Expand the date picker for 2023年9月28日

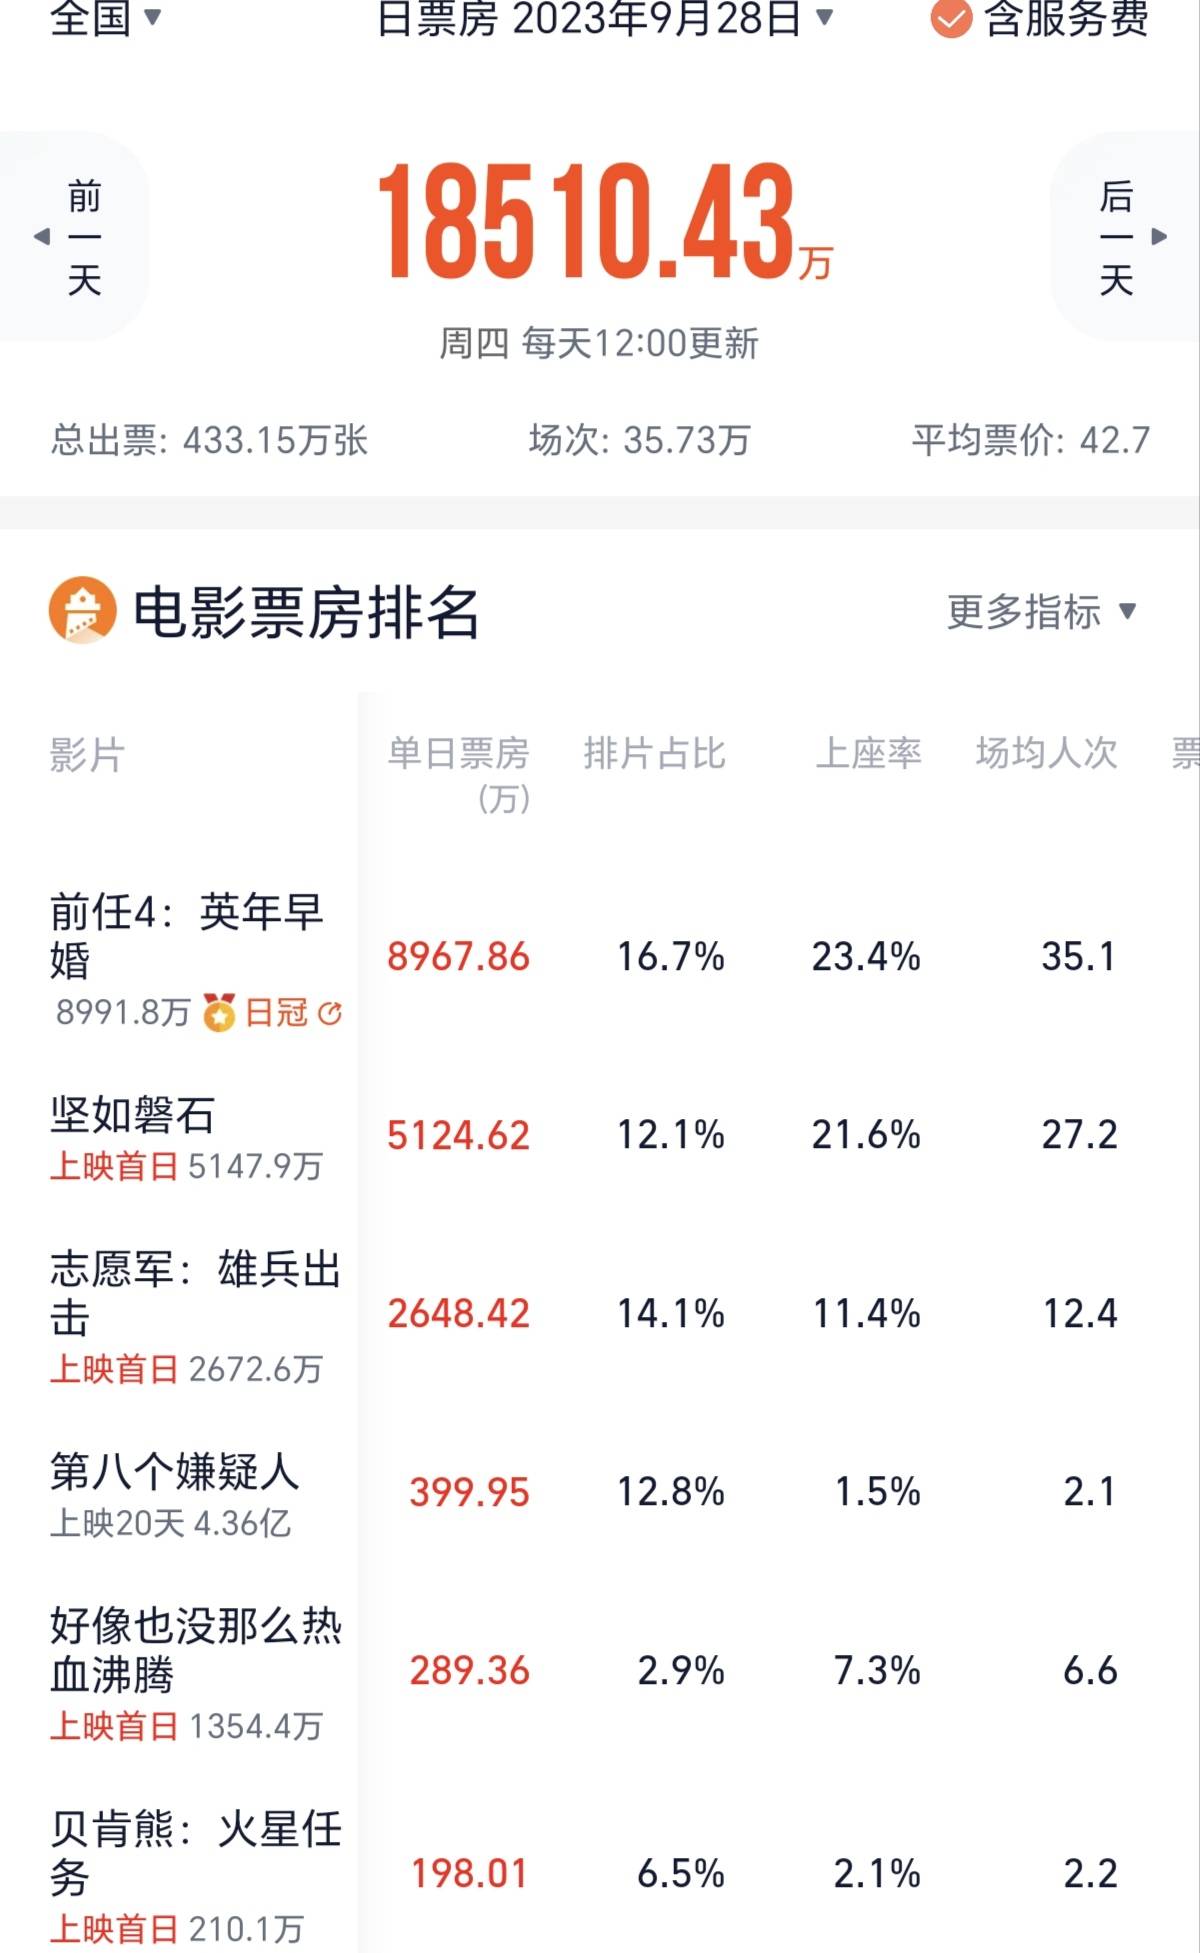(x=605, y=18)
